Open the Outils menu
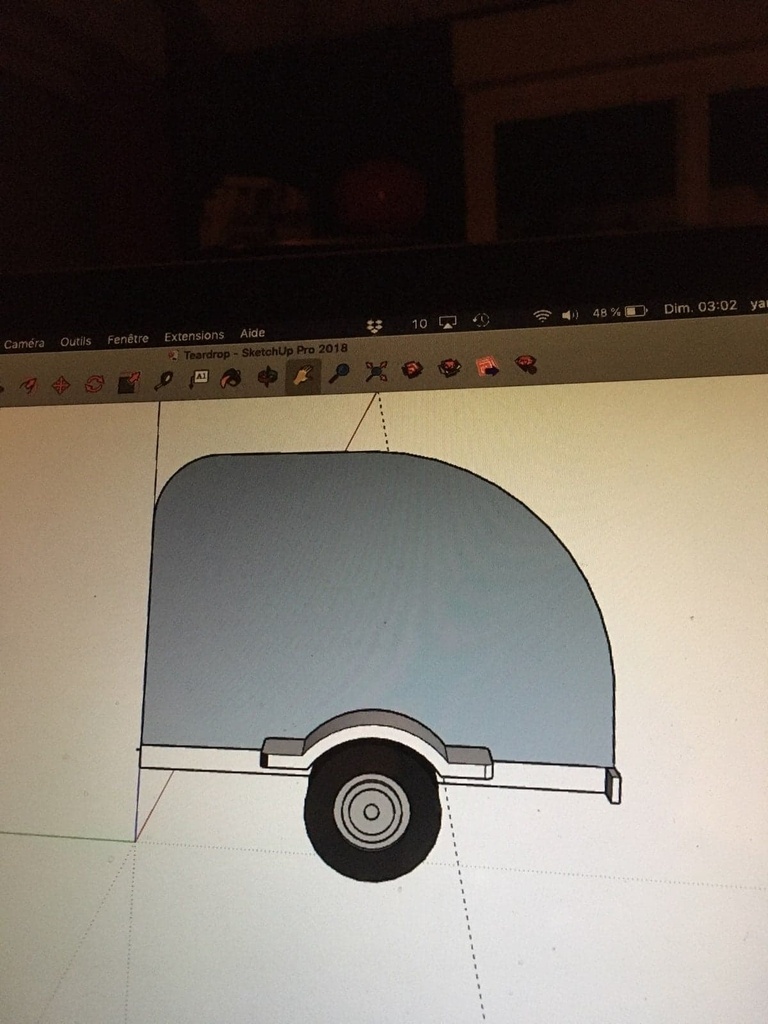Screen dimensions: 768x1024 coord(76,341)
